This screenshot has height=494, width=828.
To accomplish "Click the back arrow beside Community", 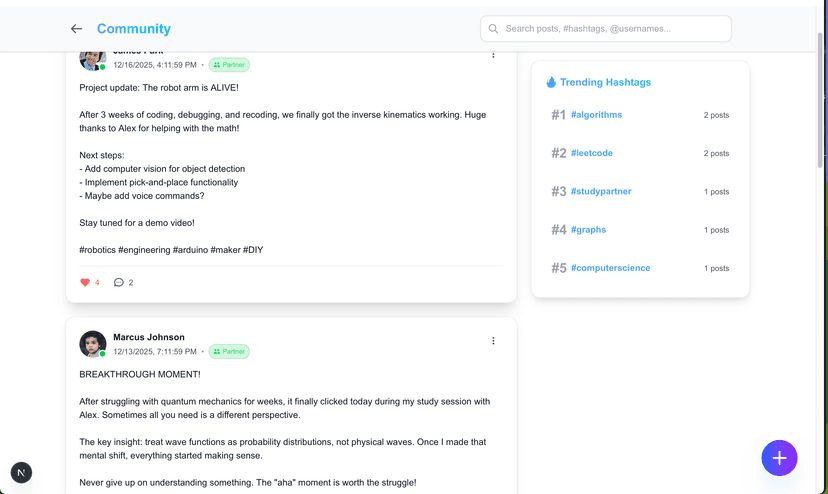I will pos(76,29).
